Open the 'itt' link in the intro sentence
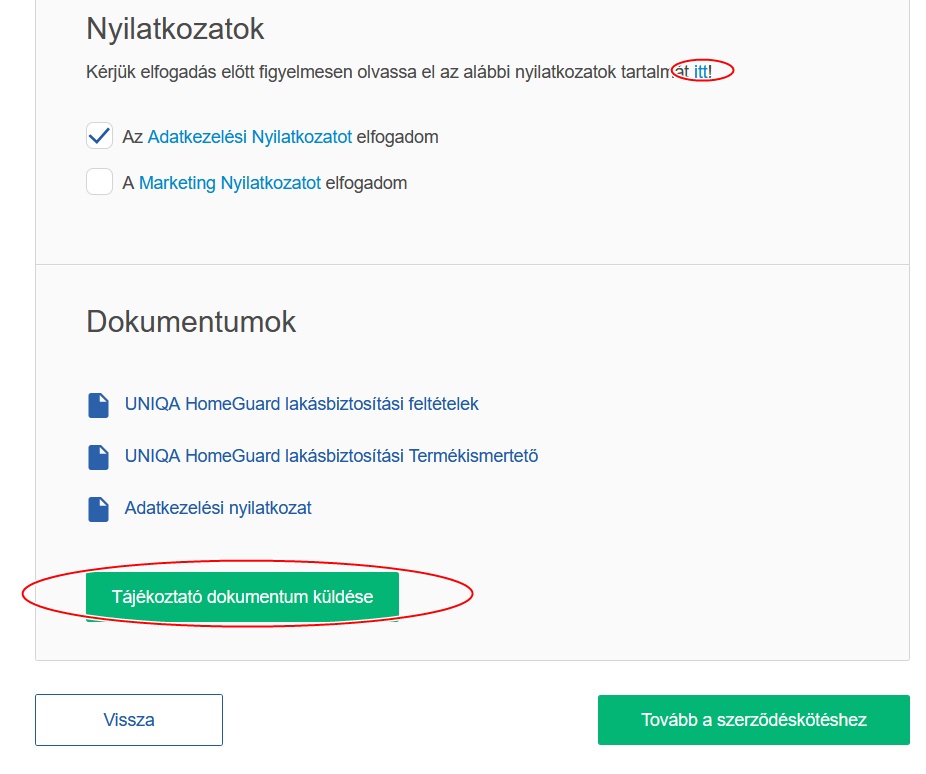The width and height of the screenshot is (926, 774). 701,71
